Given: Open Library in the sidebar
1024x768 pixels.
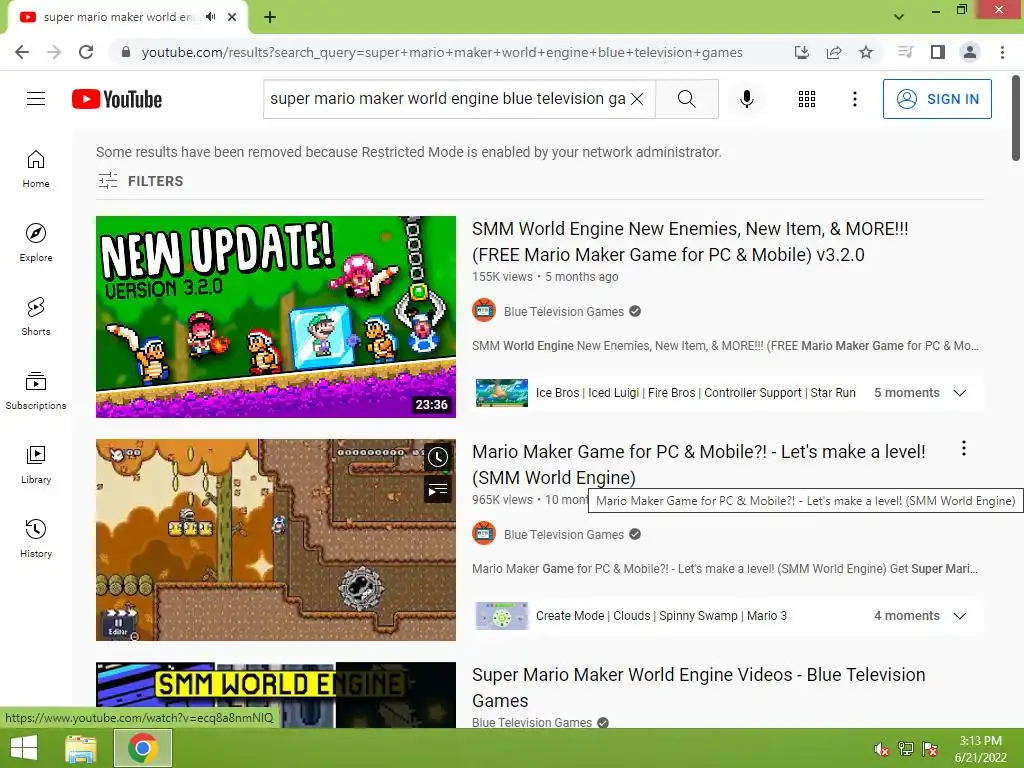Looking at the screenshot, I should (36, 465).
